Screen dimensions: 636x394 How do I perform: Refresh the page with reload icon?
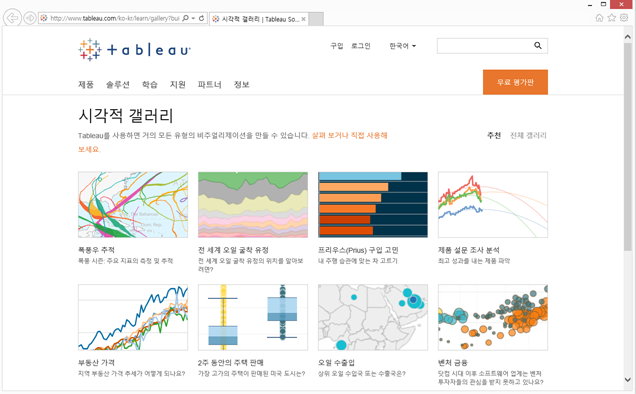click(202, 18)
